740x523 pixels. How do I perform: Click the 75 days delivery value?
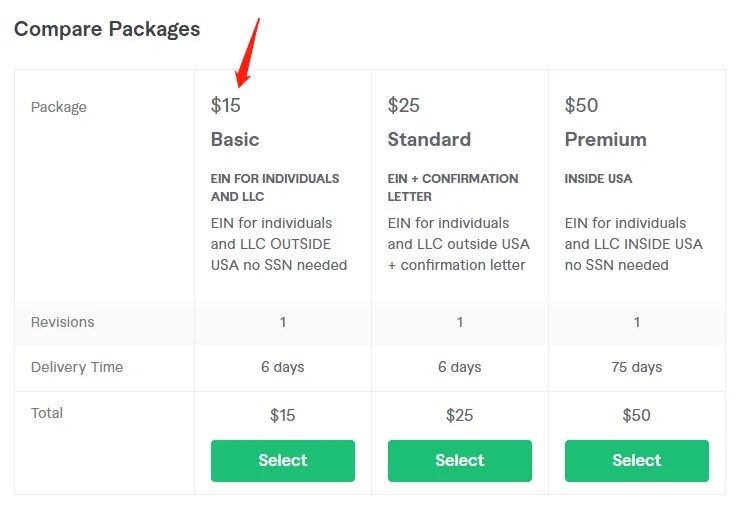(637, 367)
